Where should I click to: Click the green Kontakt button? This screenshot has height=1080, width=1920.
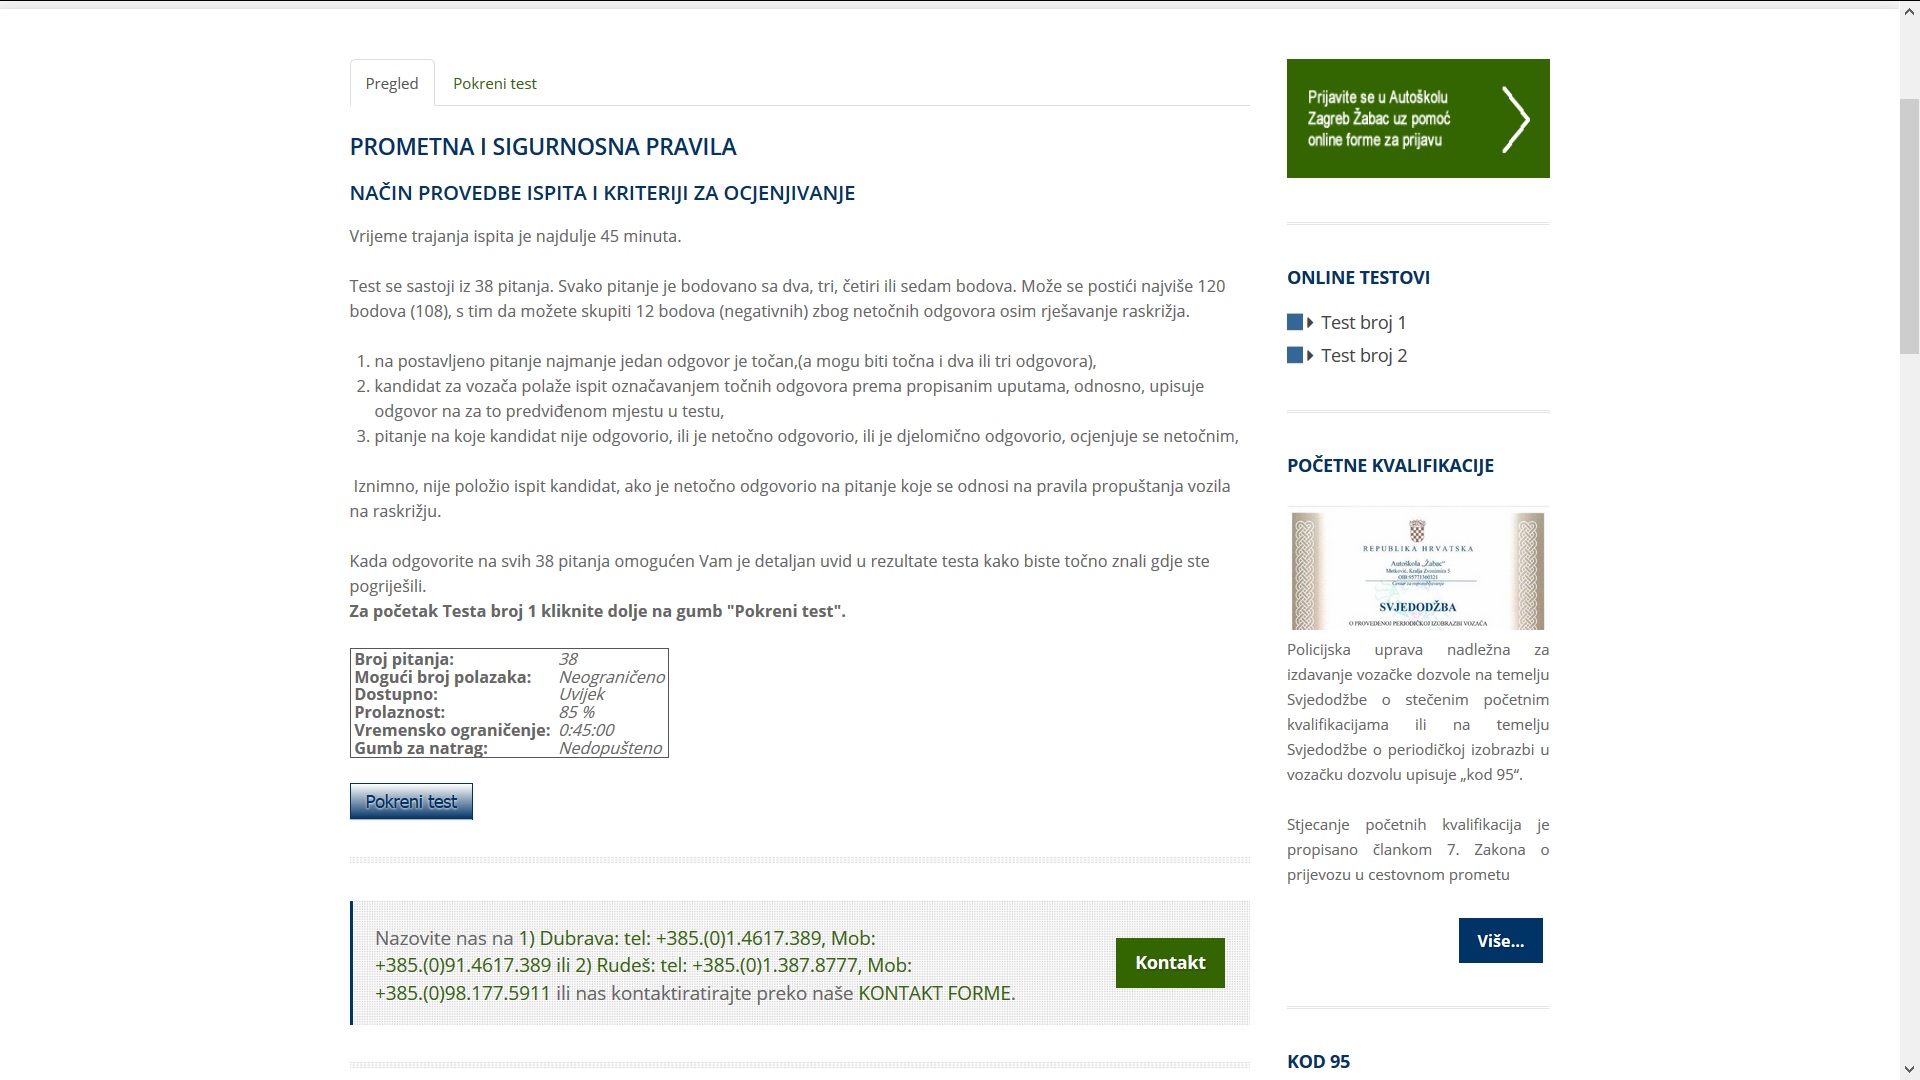(x=1170, y=962)
